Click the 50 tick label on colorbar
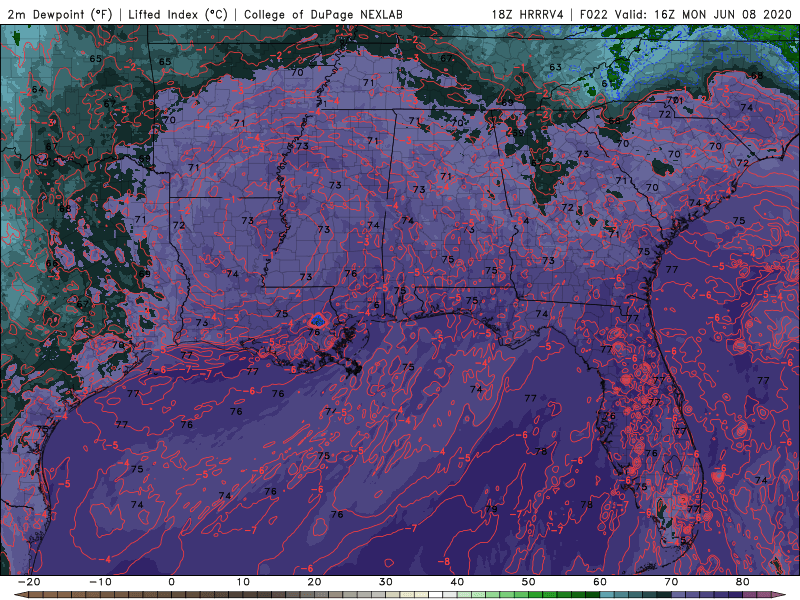The image size is (800, 600). (x=529, y=582)
